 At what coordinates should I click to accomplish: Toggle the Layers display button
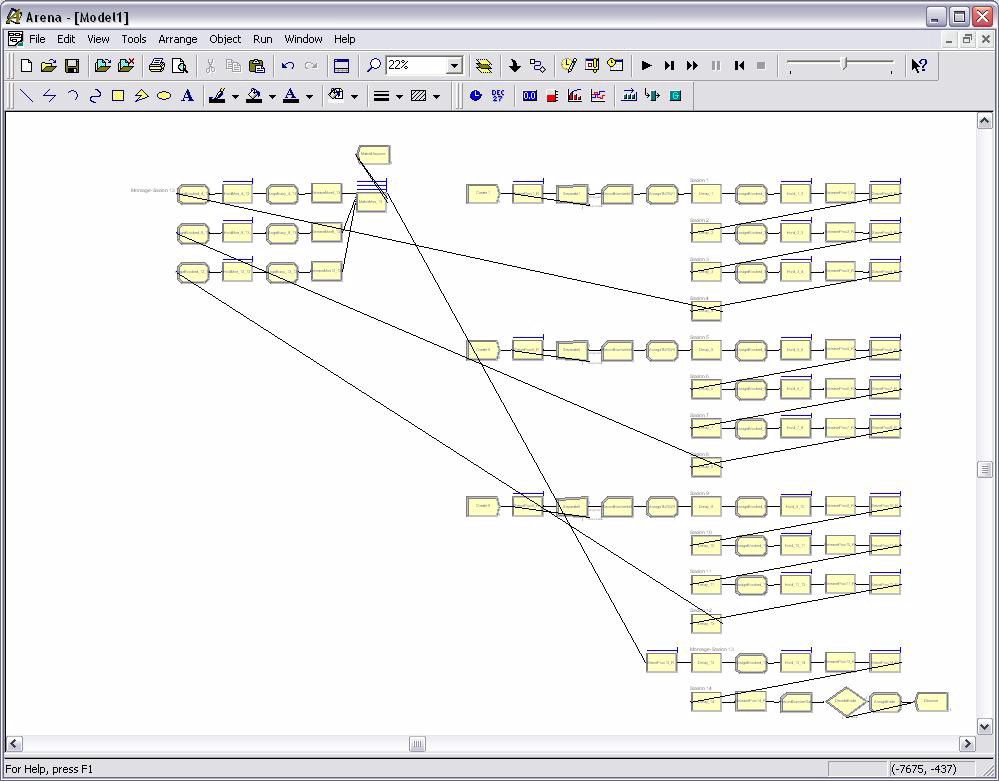(x=484, y=66)
